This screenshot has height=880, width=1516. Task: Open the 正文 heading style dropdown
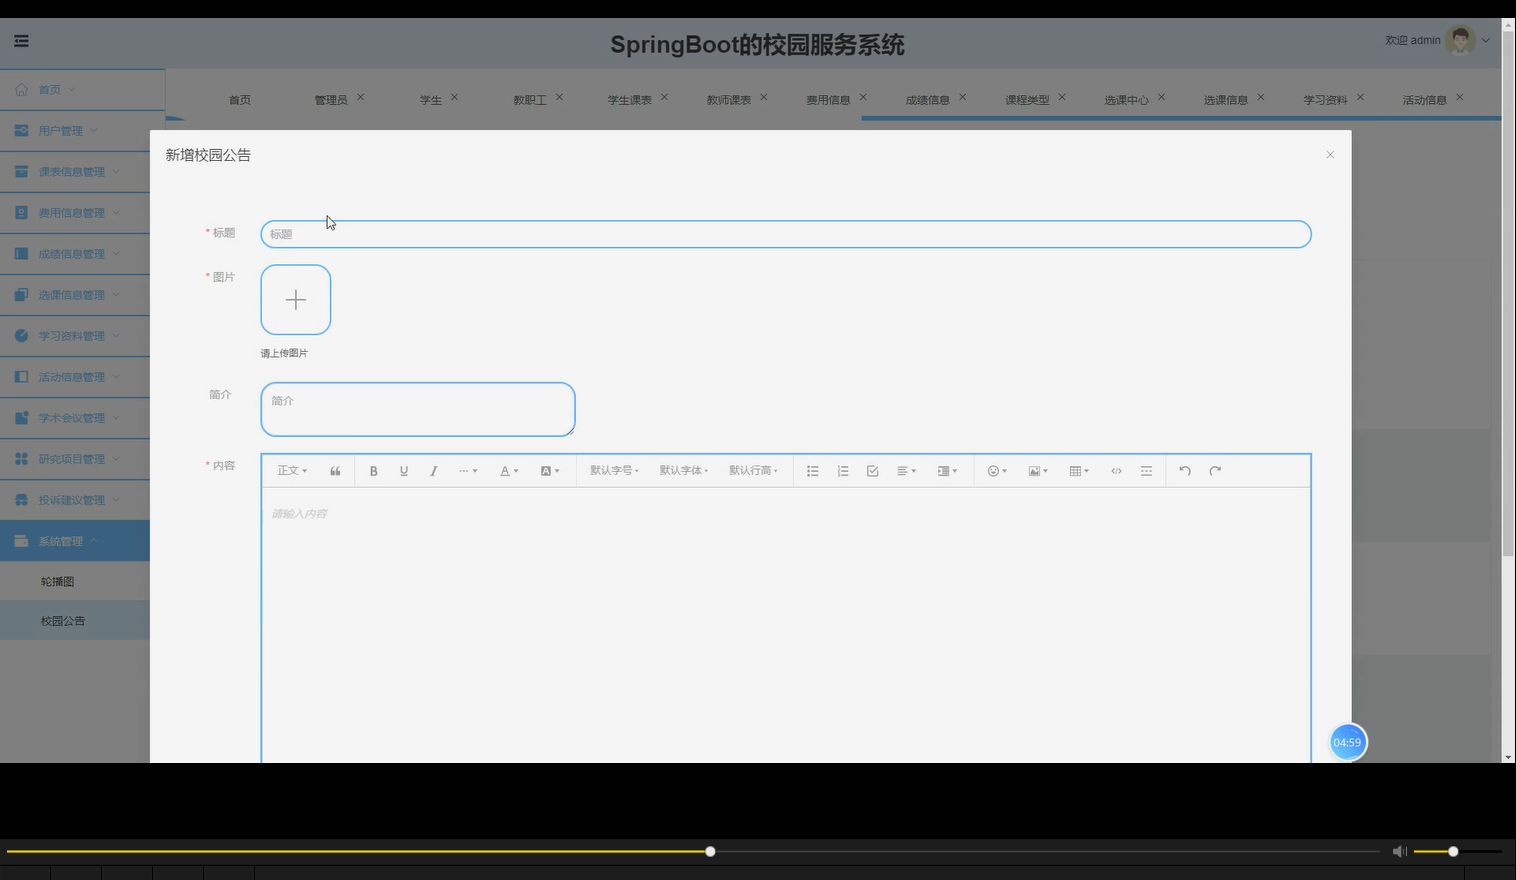[x=292, y=471]
